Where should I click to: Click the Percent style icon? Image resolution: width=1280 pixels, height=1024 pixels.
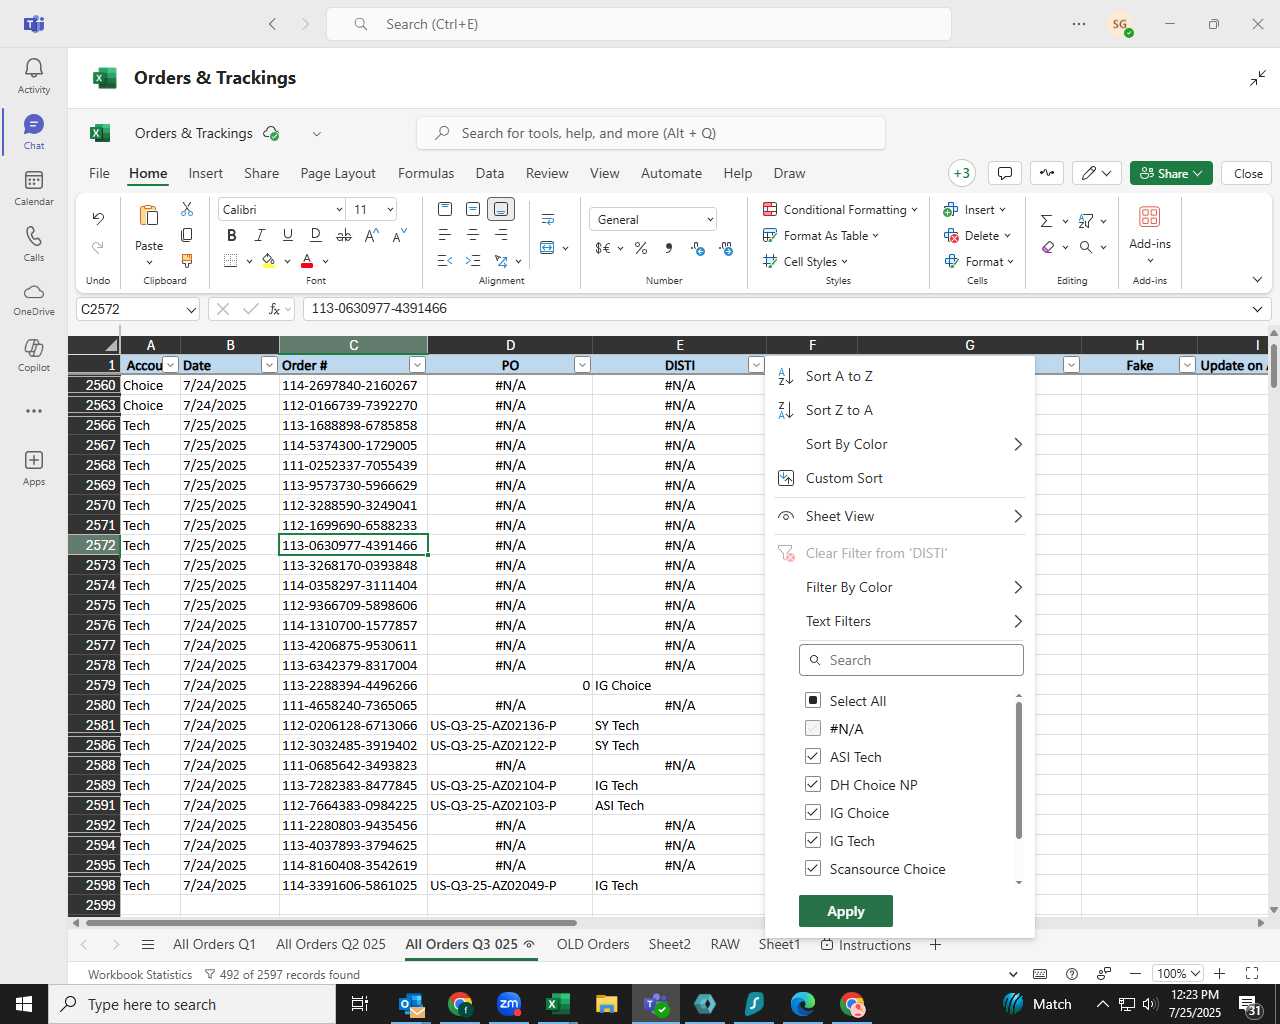click(641, 248)
